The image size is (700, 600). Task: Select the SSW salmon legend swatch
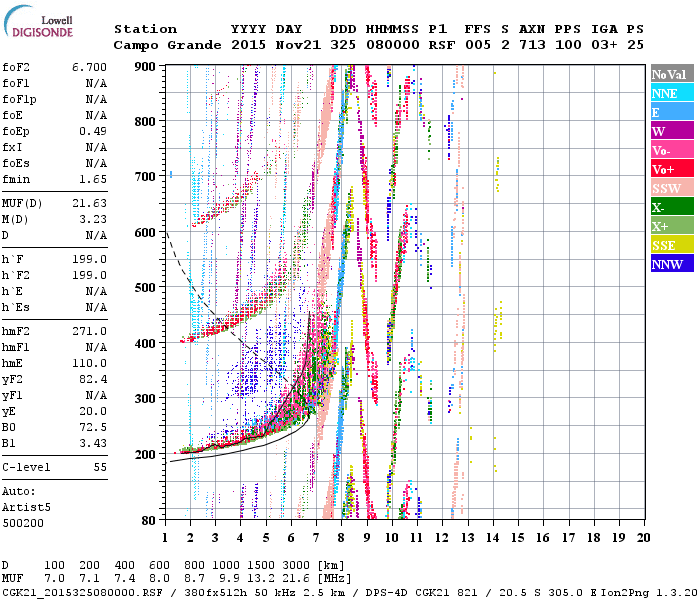[672, 188]
